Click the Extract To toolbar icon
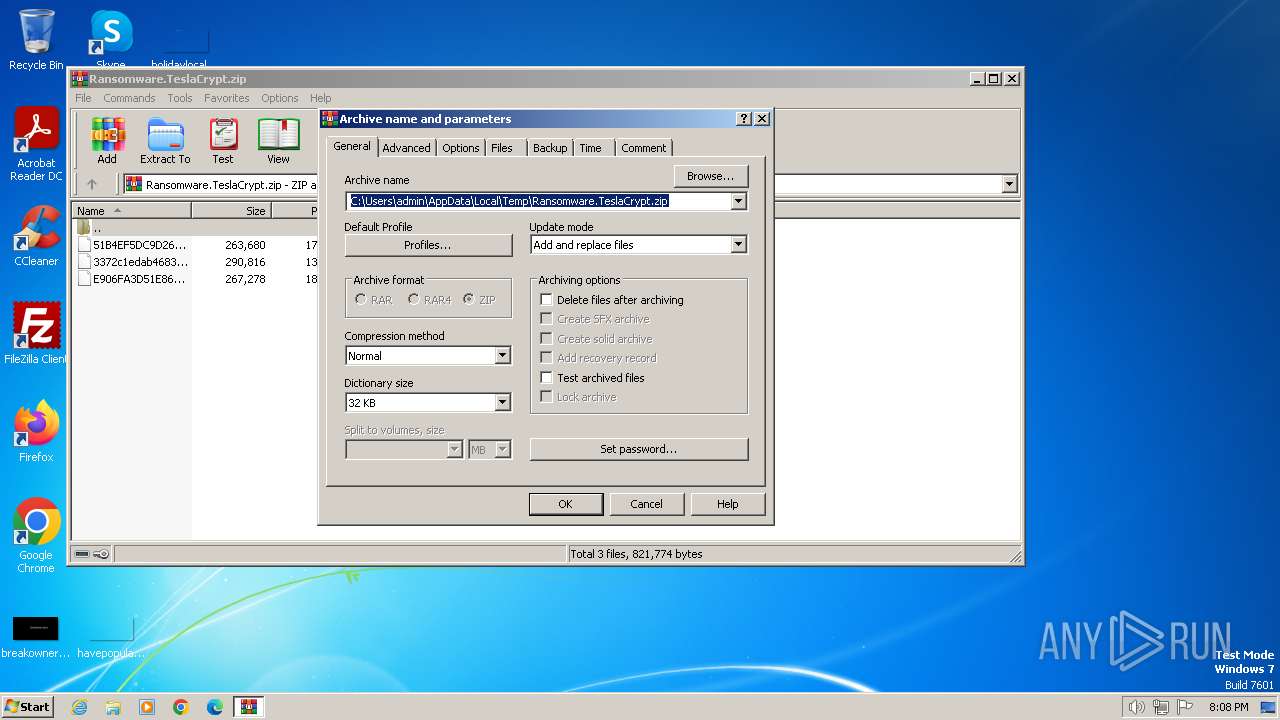This screenshot has height=720, width=1280. 165,141
